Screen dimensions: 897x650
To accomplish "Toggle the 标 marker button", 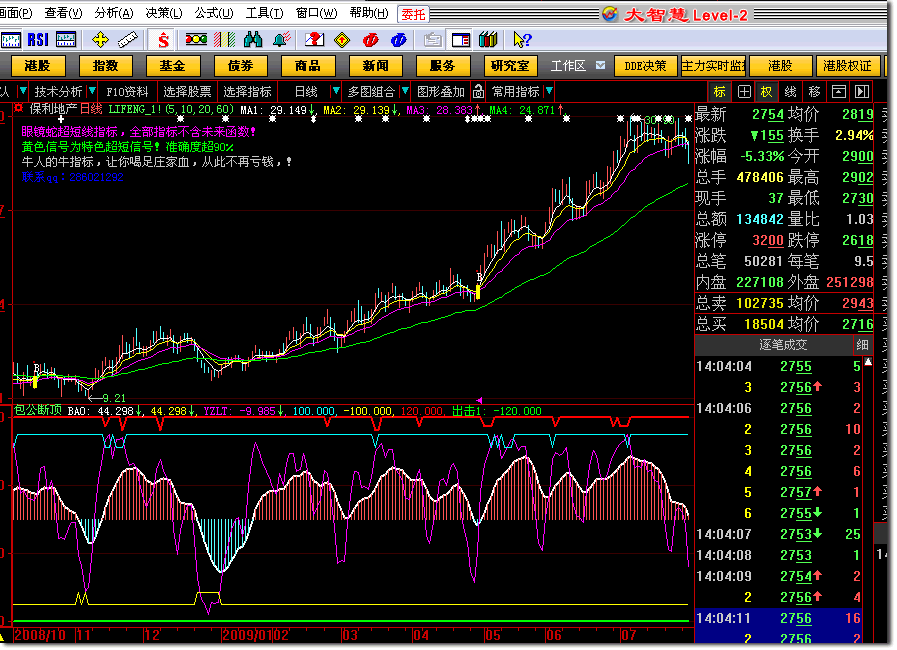I will 720,92.
